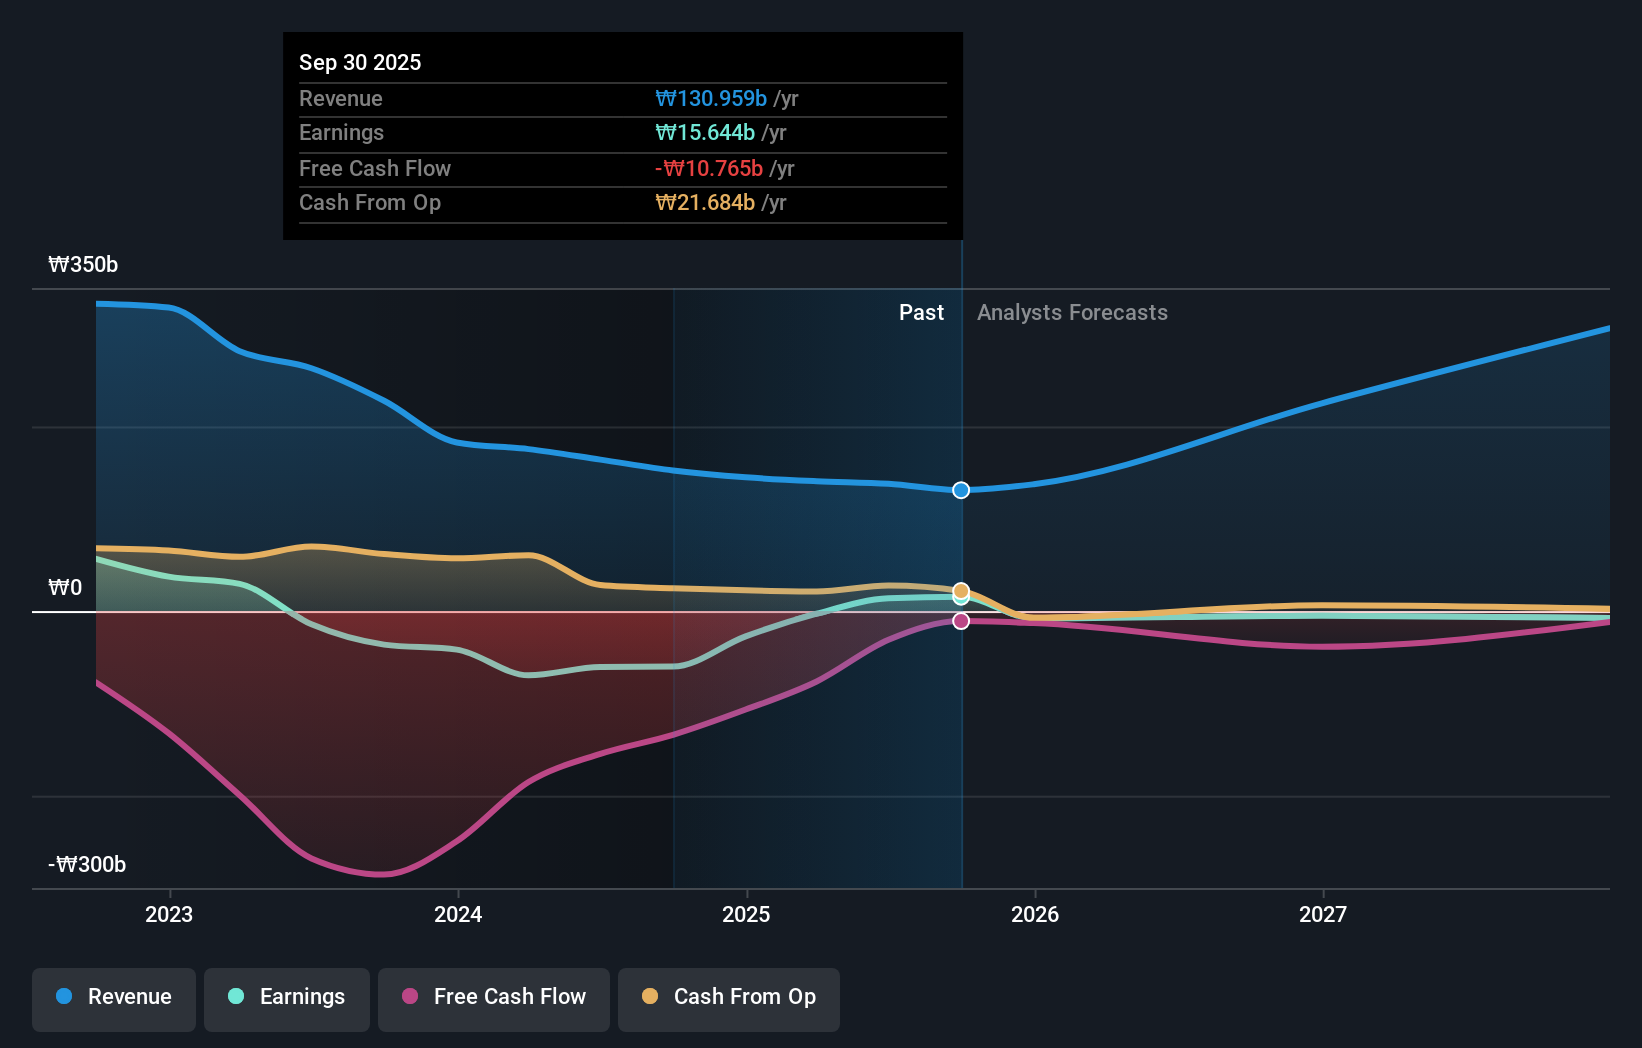Click the Free Cash Flow legend button

click(493, 999)
